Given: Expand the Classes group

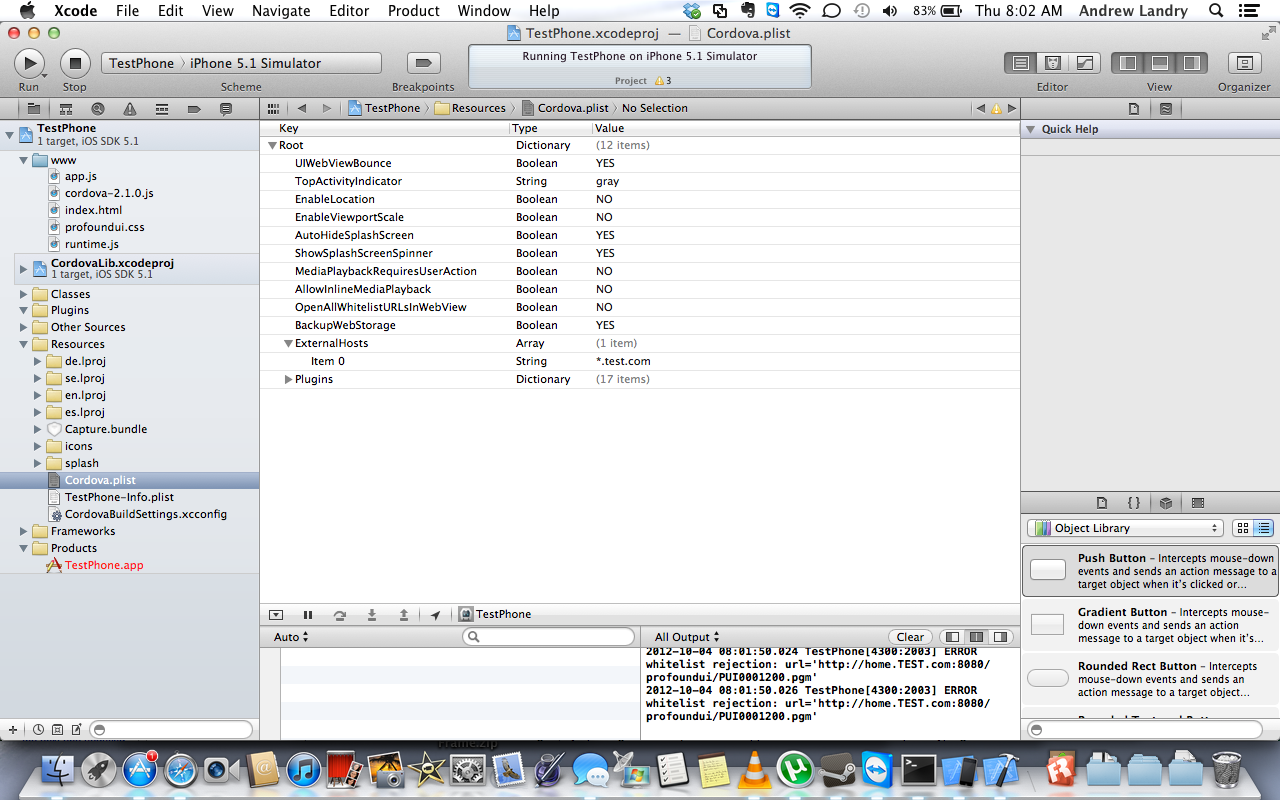Looking at the screenshot, I should point(24,294).
